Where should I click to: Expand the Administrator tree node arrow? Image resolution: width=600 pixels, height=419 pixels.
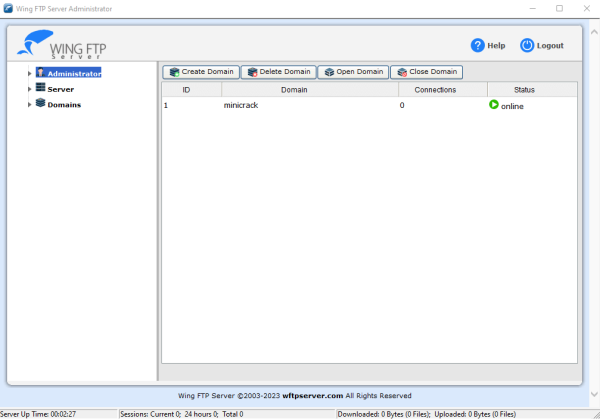pos(29,73)
